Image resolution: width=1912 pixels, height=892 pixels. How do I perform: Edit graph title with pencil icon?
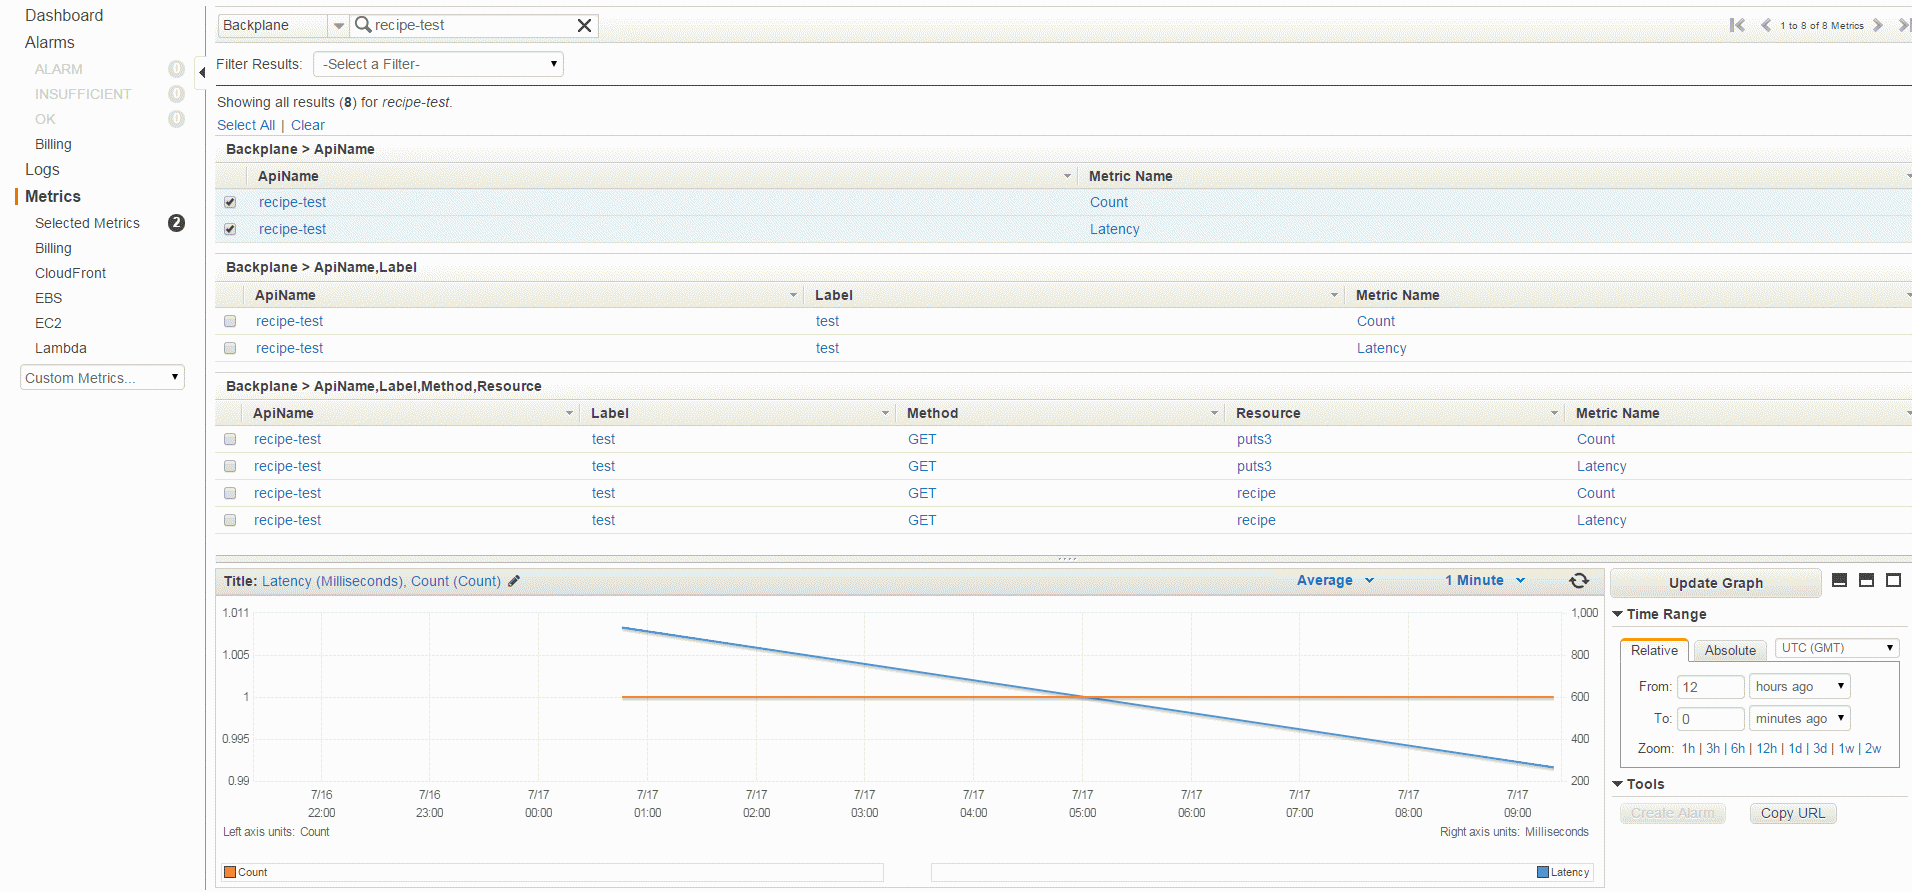(x=514, y=581)
